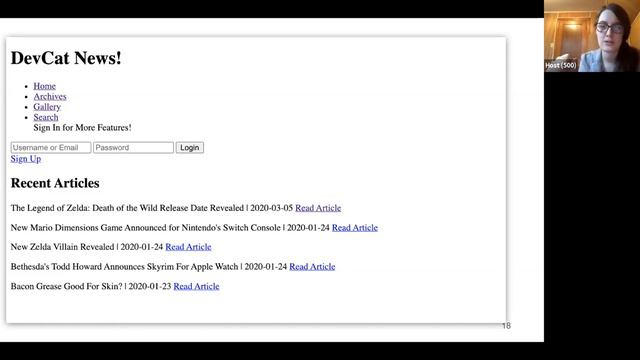This screenshot has height=360, width=640.
Task: Click the date 2020-03-05 text
Action: click(271, 208)
